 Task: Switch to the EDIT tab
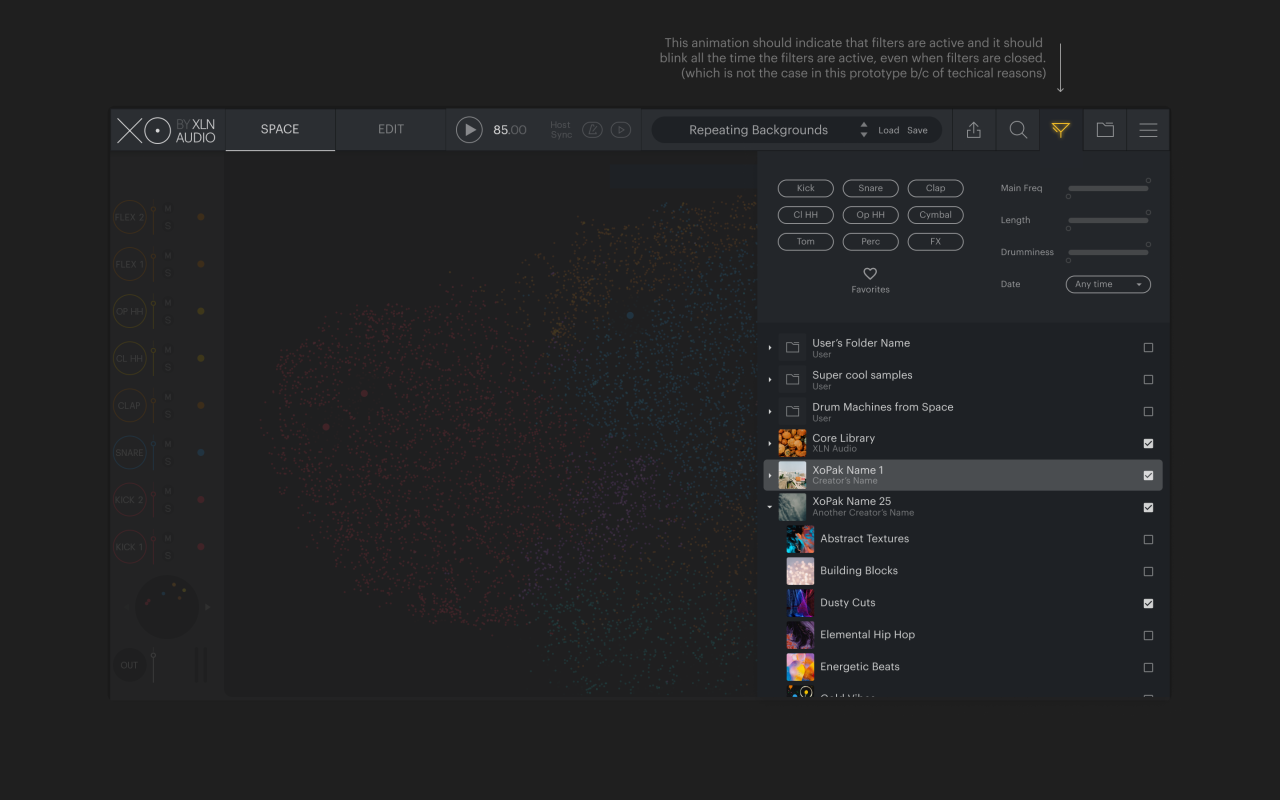[391, 130]
